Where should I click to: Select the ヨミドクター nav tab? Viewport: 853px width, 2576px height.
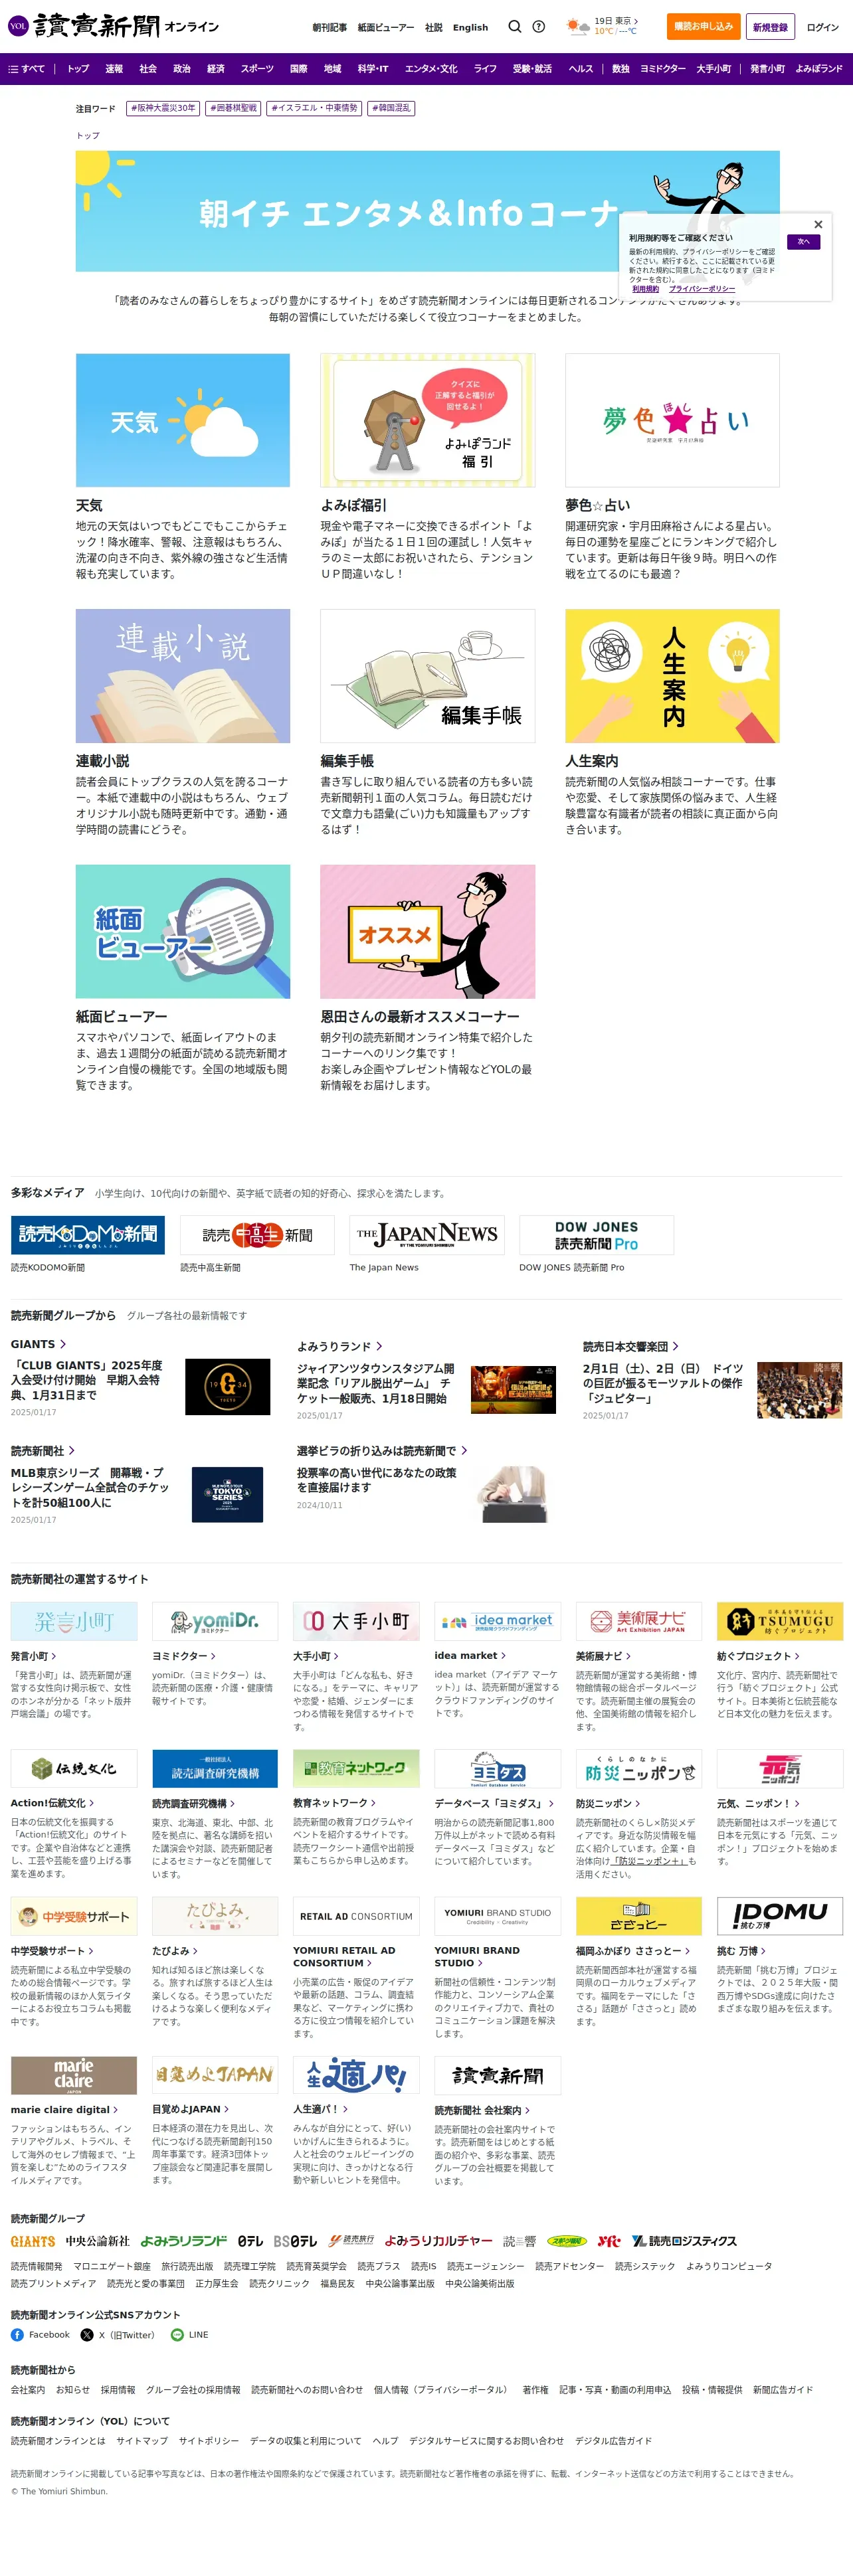pos(663,69)
